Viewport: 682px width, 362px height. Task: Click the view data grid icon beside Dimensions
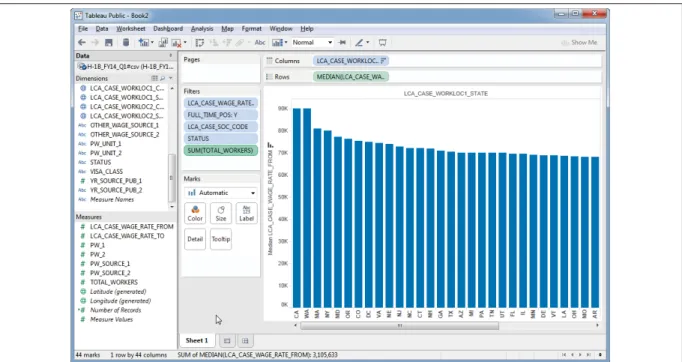pyautogui.click(x=154, y=78)
